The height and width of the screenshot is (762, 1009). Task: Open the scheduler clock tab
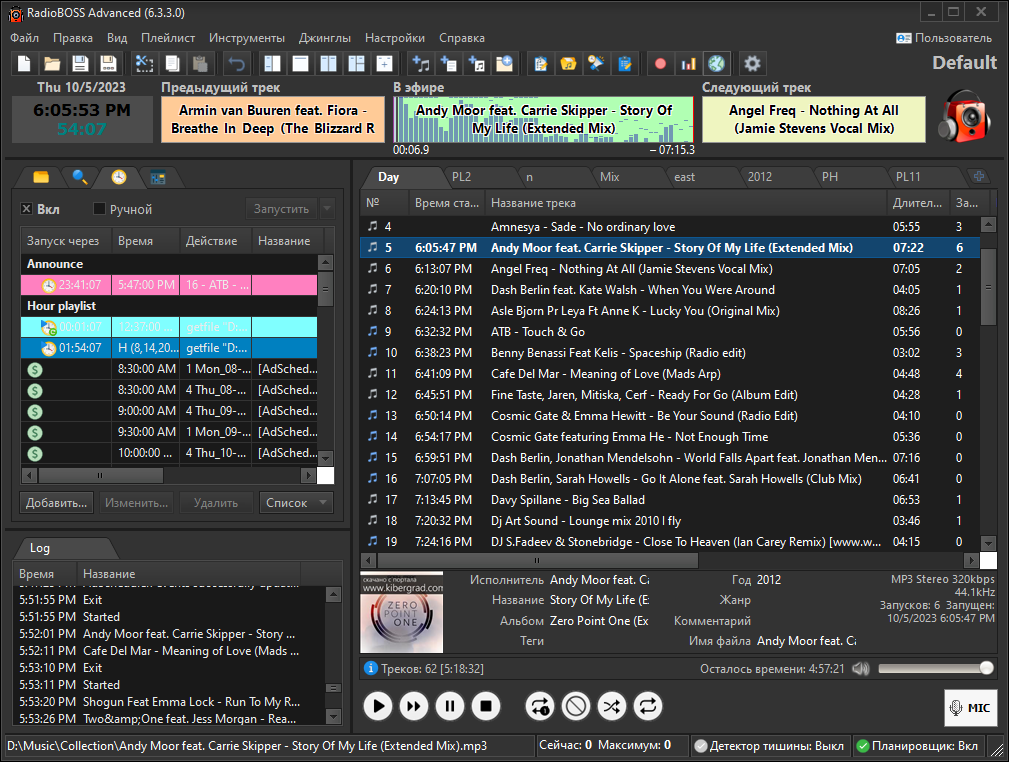click(119, 177)
